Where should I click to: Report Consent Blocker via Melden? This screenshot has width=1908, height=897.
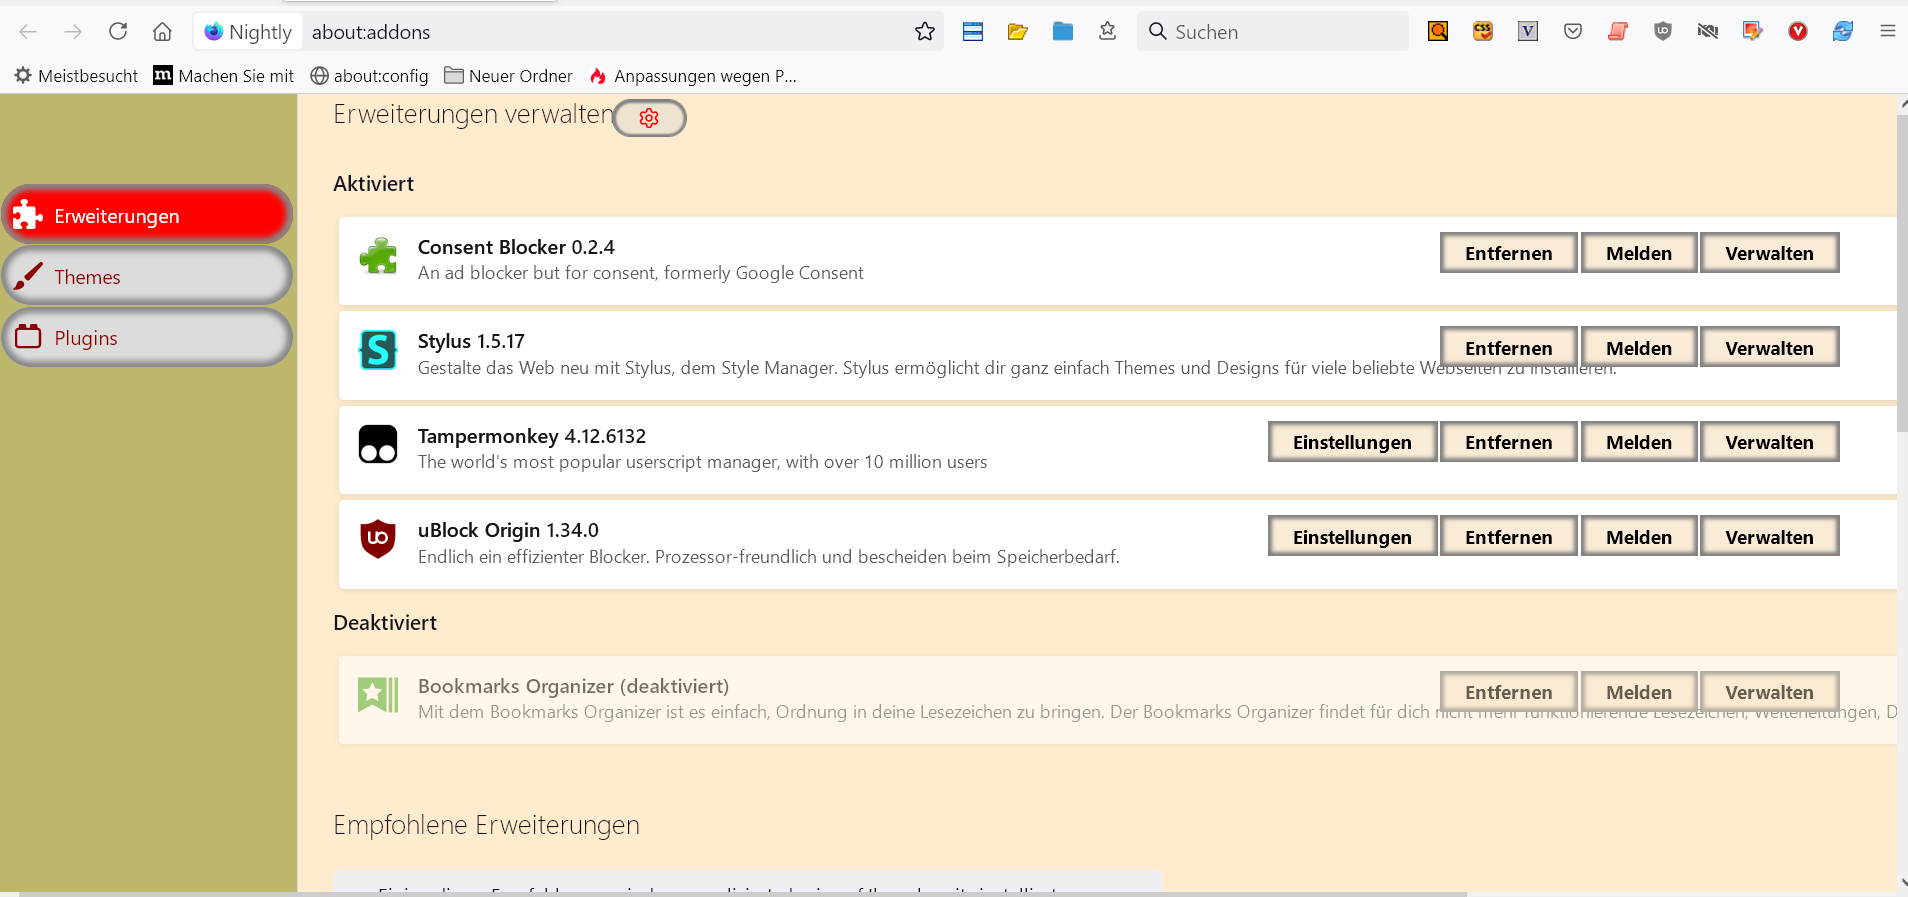click(1639, 253)
